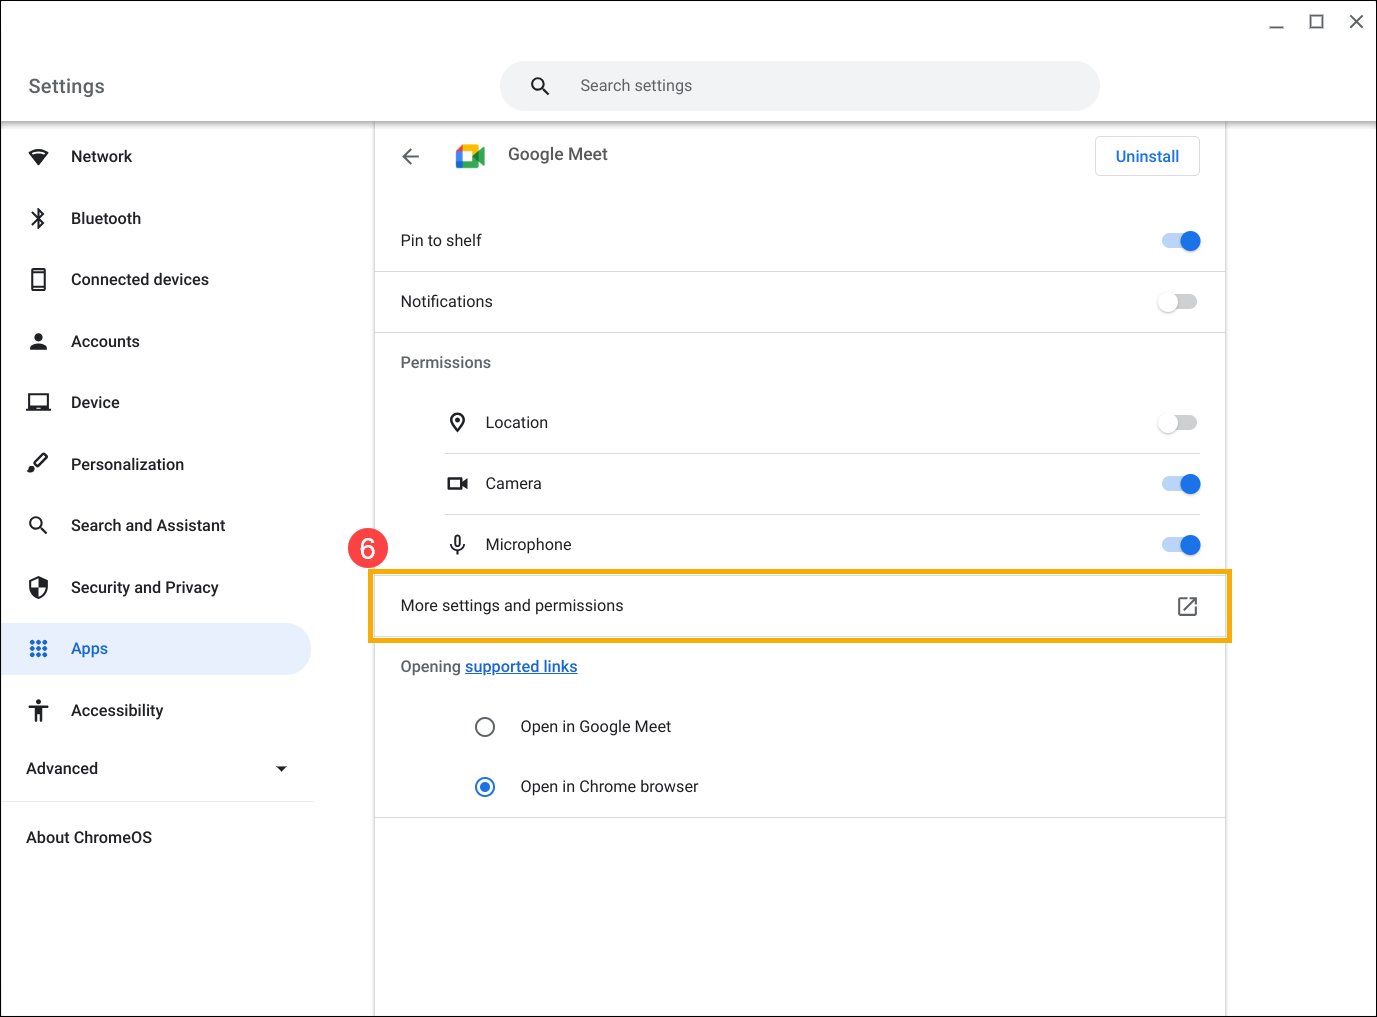
Task: Click the Apps grid icon
Action: click(38, 649)
